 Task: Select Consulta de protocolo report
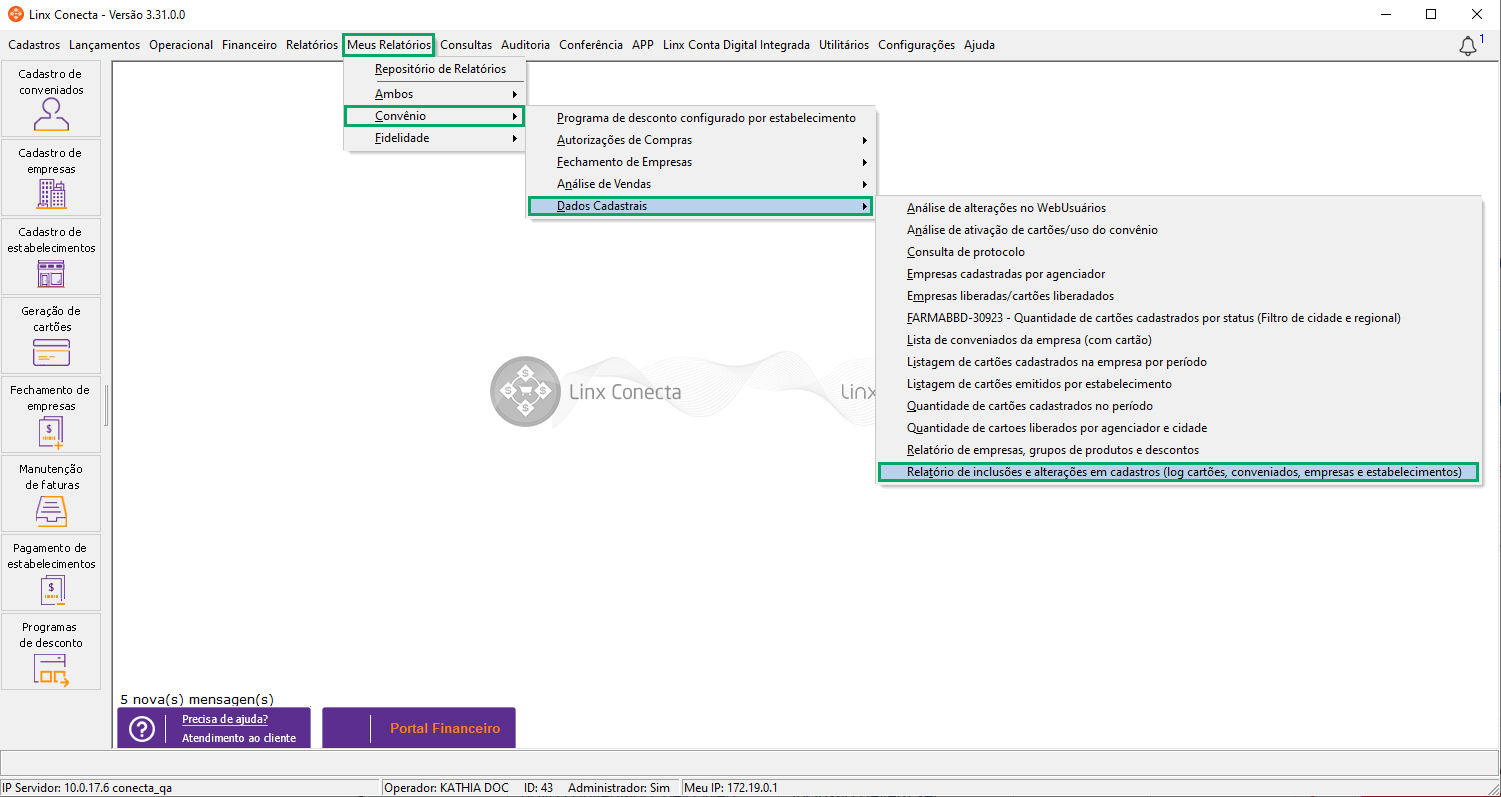[x=1179, y=252]
